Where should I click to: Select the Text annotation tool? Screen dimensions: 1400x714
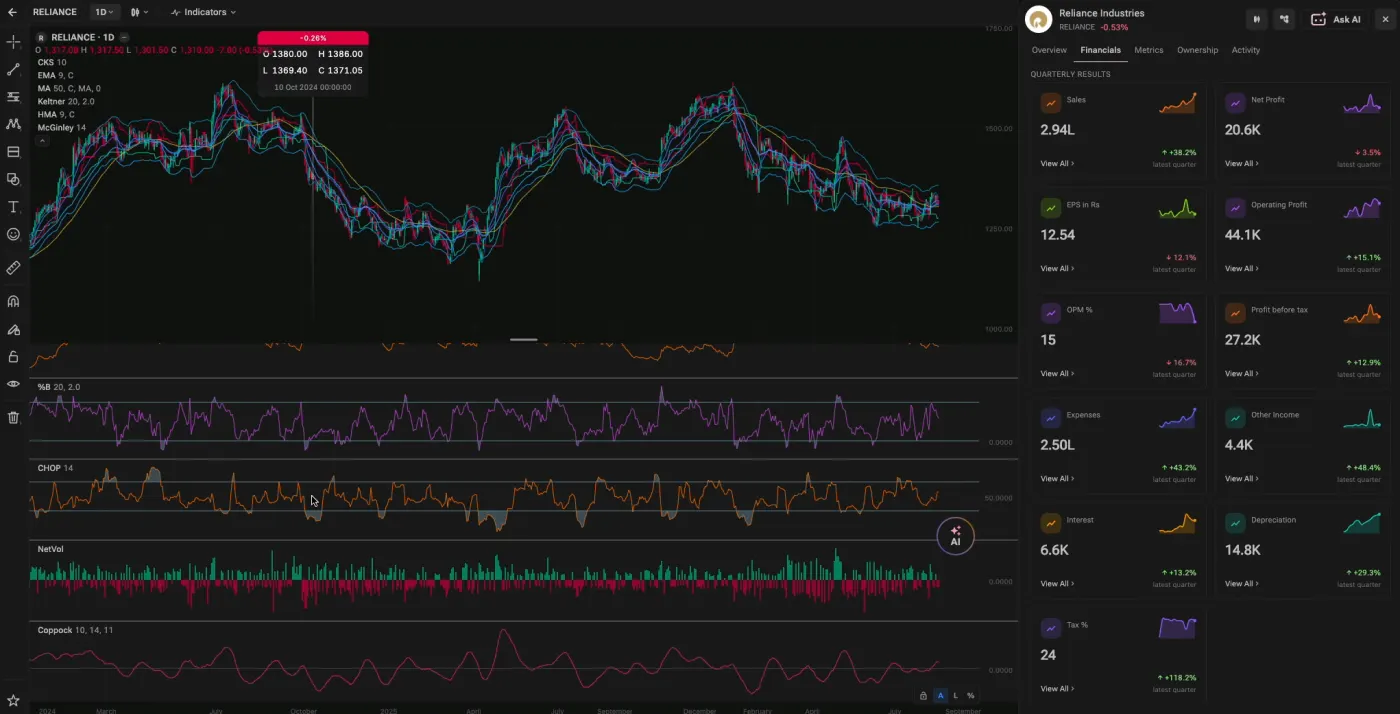coord(13,207)
